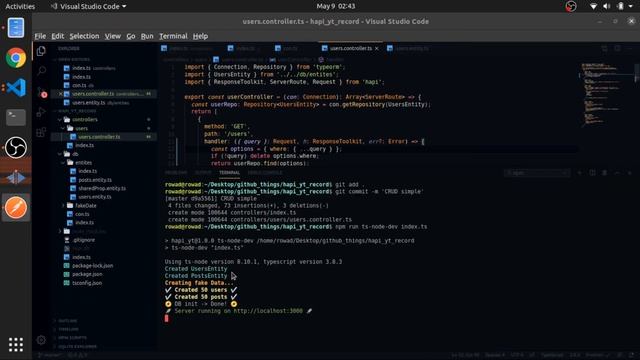Viewport: 640px width, 360px height.
Task: Open the Terminal menu
Action: [173, 36]
